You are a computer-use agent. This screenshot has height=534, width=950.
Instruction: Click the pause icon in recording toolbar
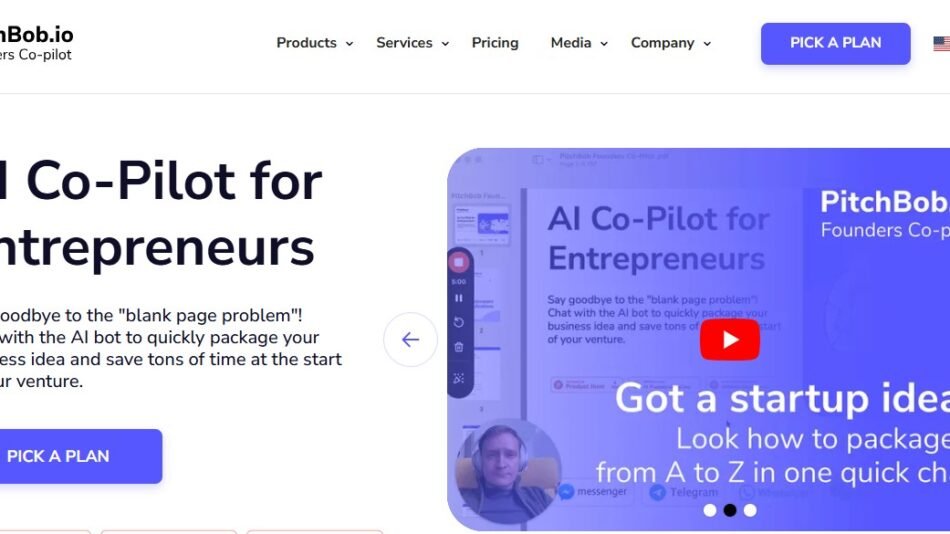tap(459, 298)
